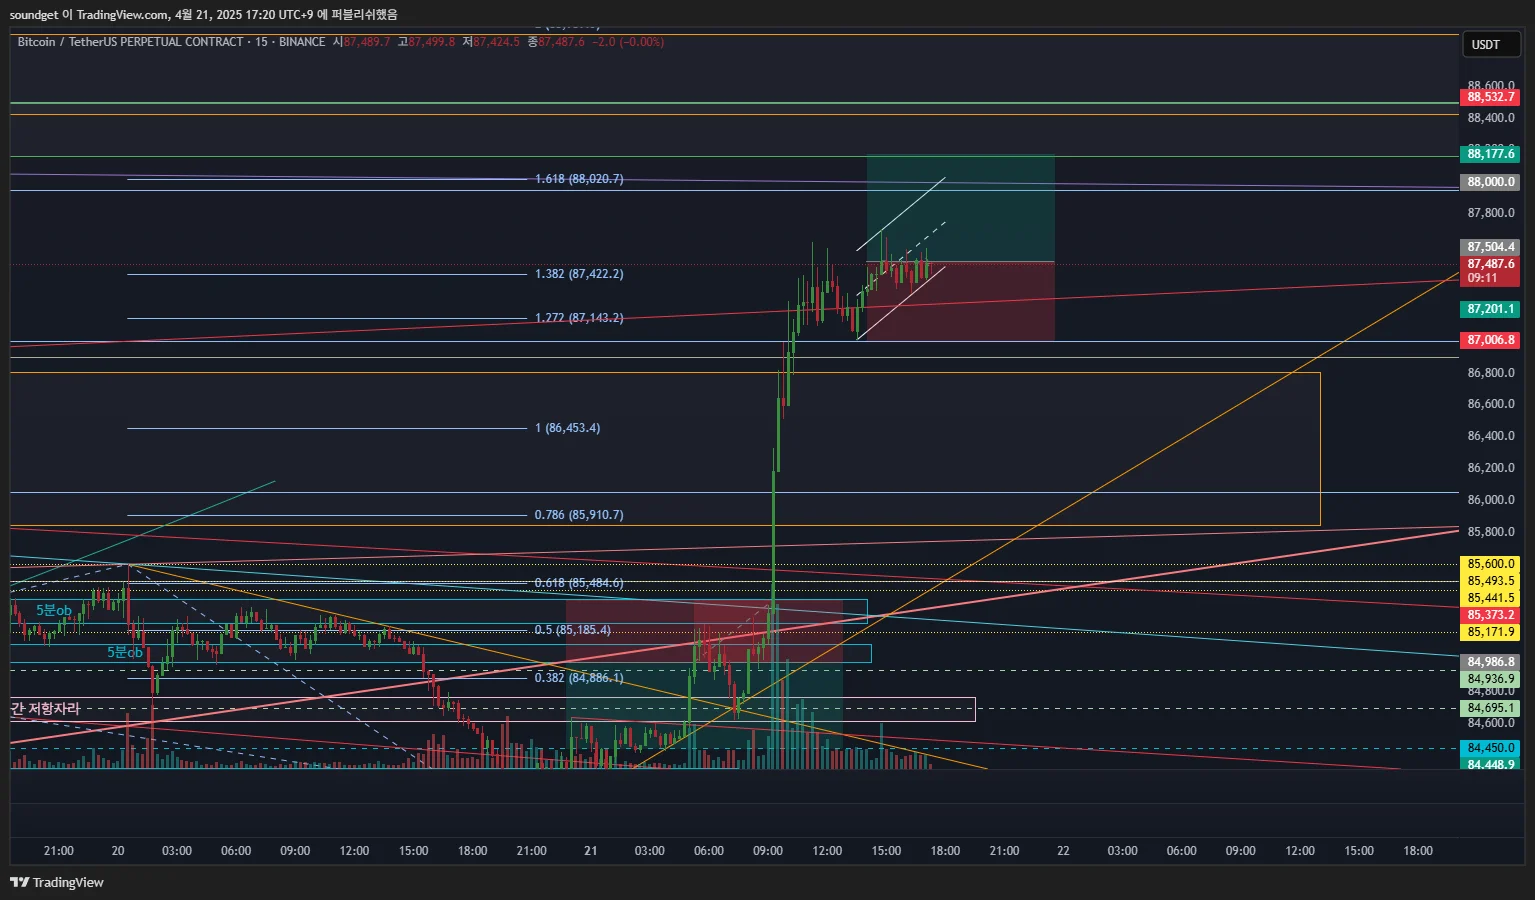Click the green 88,177.6 price axis tag

1490,154
